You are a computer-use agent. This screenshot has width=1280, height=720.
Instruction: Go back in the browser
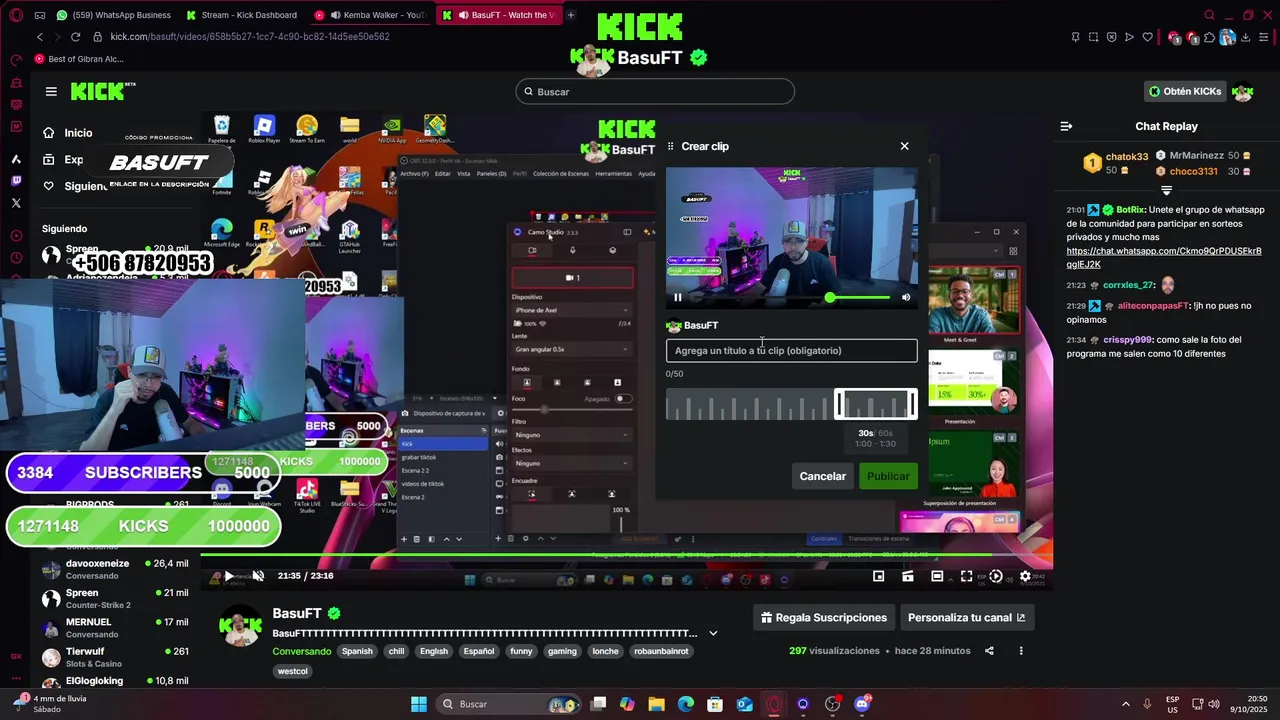(x=40, y=37)
